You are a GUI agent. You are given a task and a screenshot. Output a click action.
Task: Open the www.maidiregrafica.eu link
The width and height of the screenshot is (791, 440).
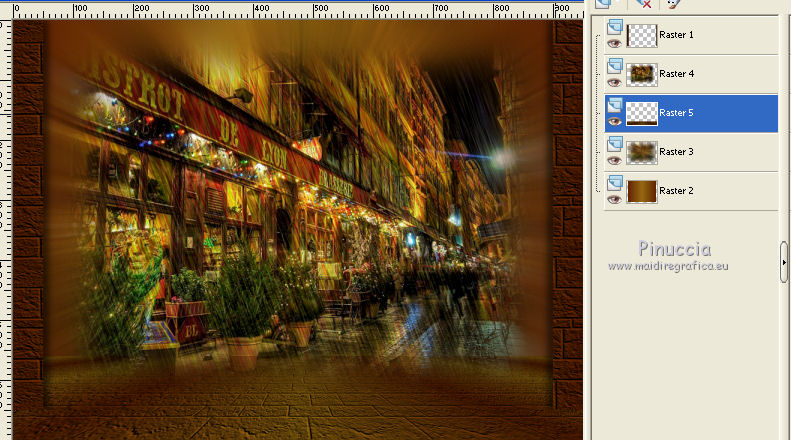coord(668,266)
